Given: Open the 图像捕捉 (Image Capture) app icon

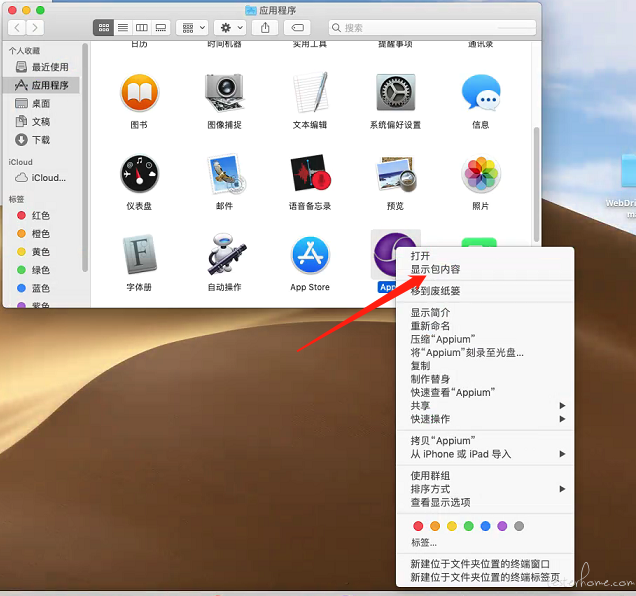Looking at the screenshot, I should click(x=224, y=93).
